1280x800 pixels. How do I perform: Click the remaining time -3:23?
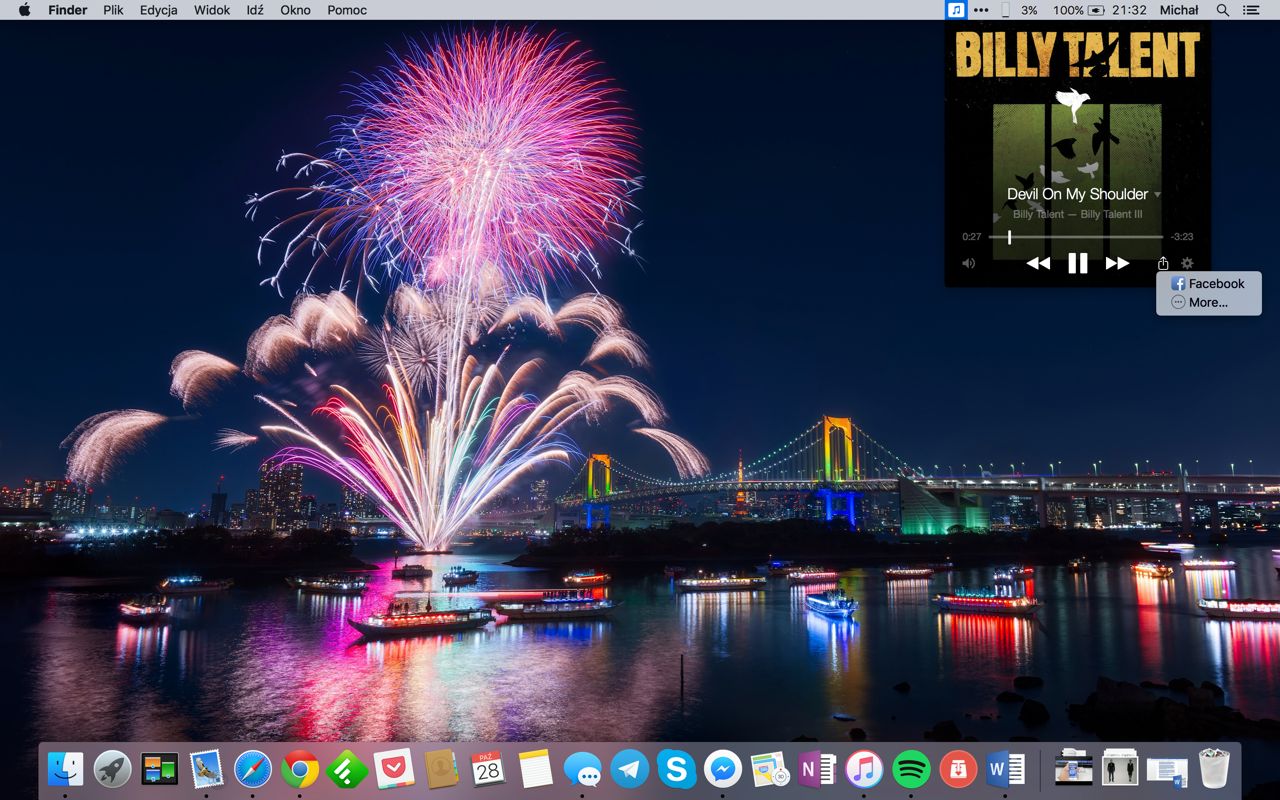[1182, 237]
